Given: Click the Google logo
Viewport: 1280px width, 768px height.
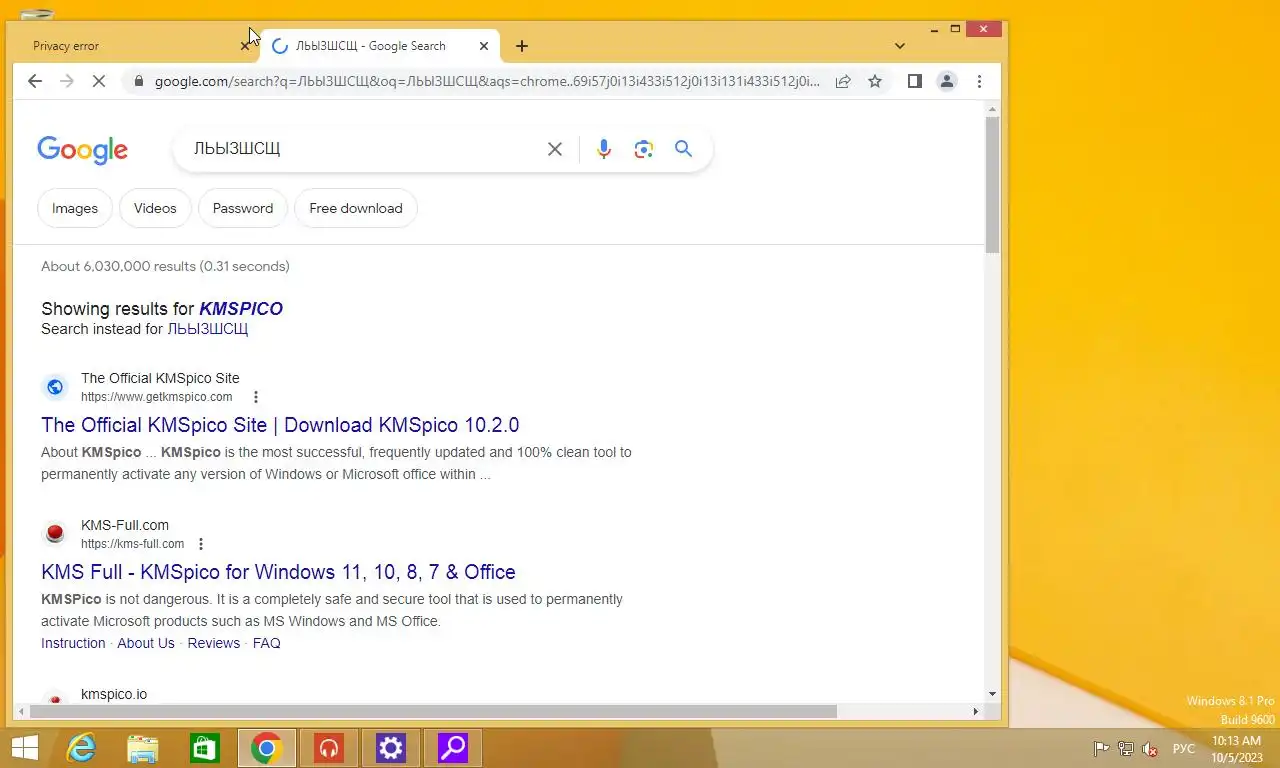Looking at the screenshot, I should (82, 150).
